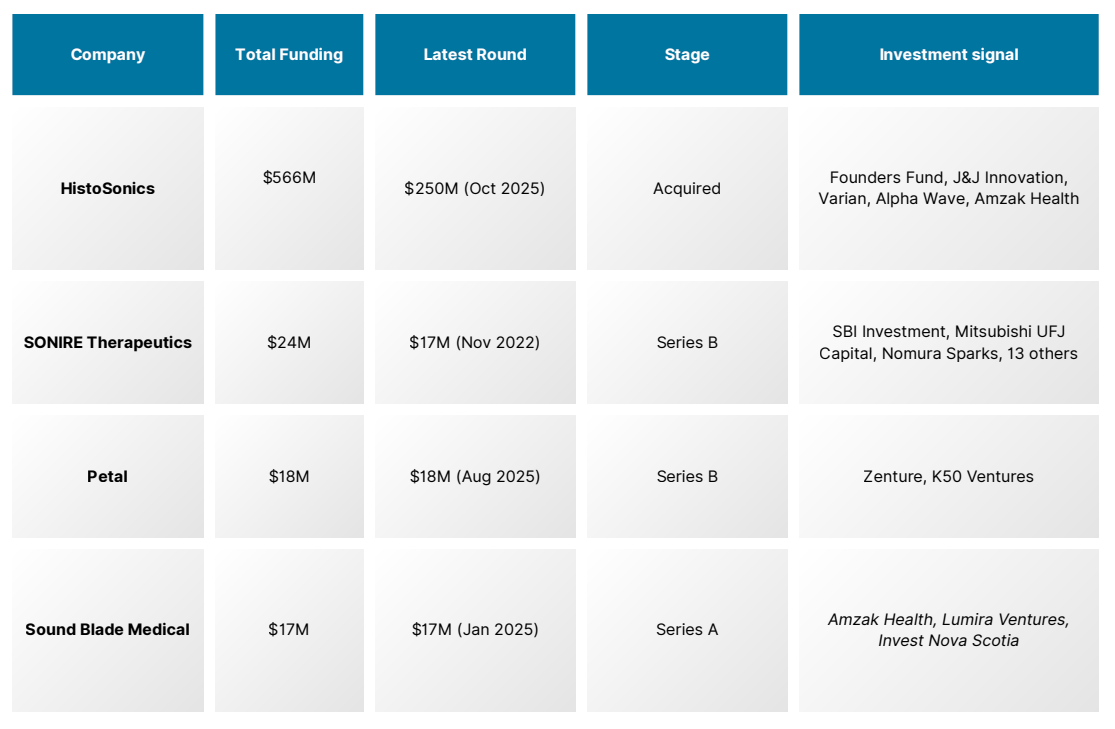Select Amzak Health, Lumira Ventures cell
Image resolution: width=1115 pixels, height=729 pixels.
(x=949, y=630)
